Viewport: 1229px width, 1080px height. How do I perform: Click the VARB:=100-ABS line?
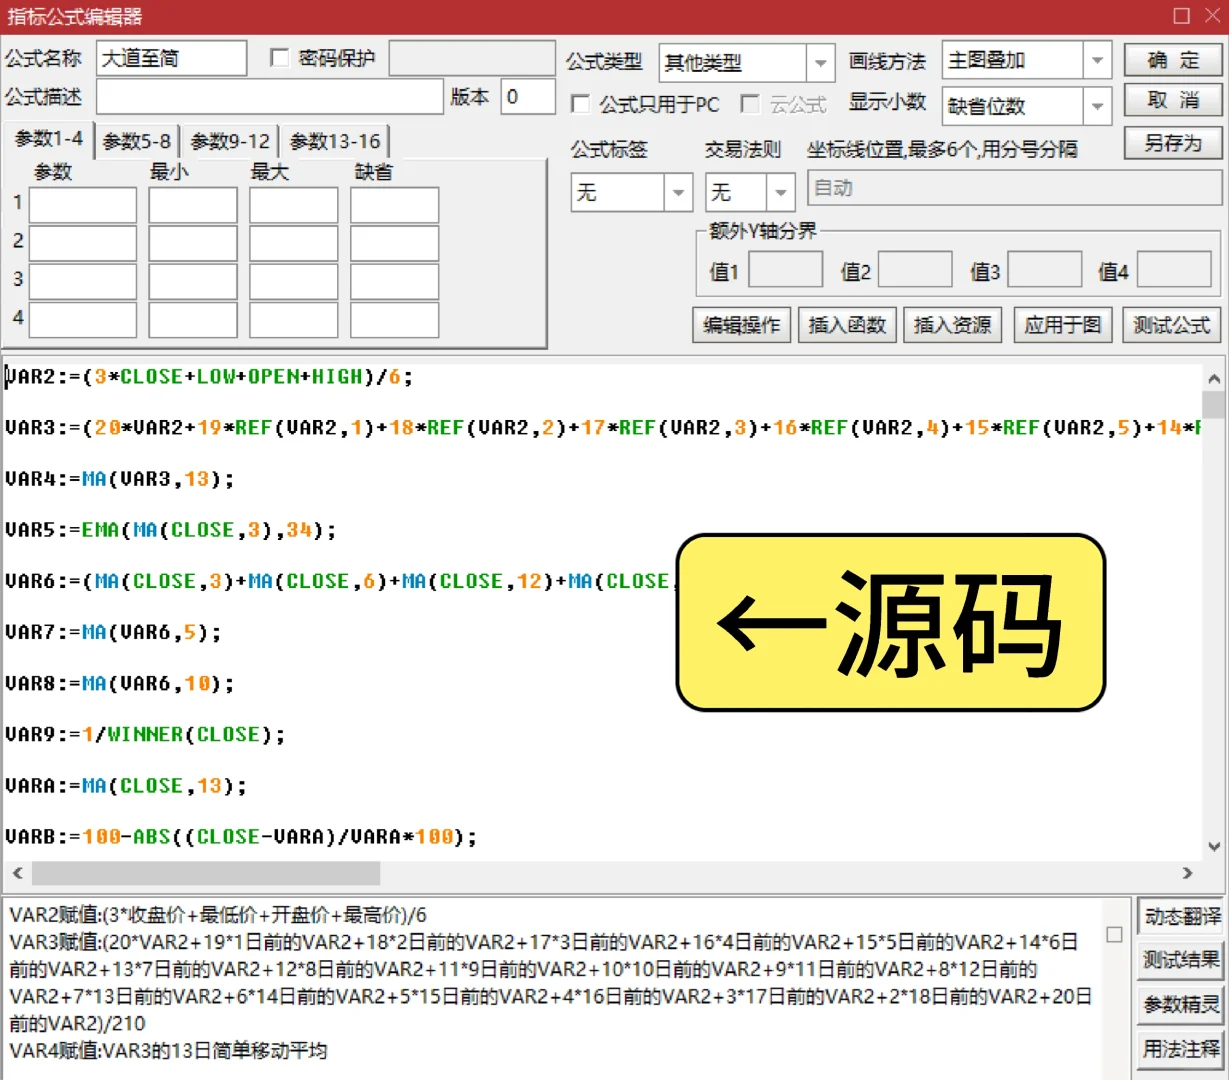[241, 836]
